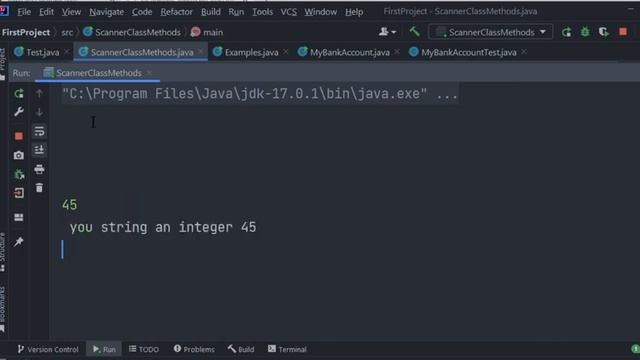The image size is (640, 360).
Task: Open the ScannerClassMethods run configuration dropdown
Action: pyautogui.click(x=491, y=32)
